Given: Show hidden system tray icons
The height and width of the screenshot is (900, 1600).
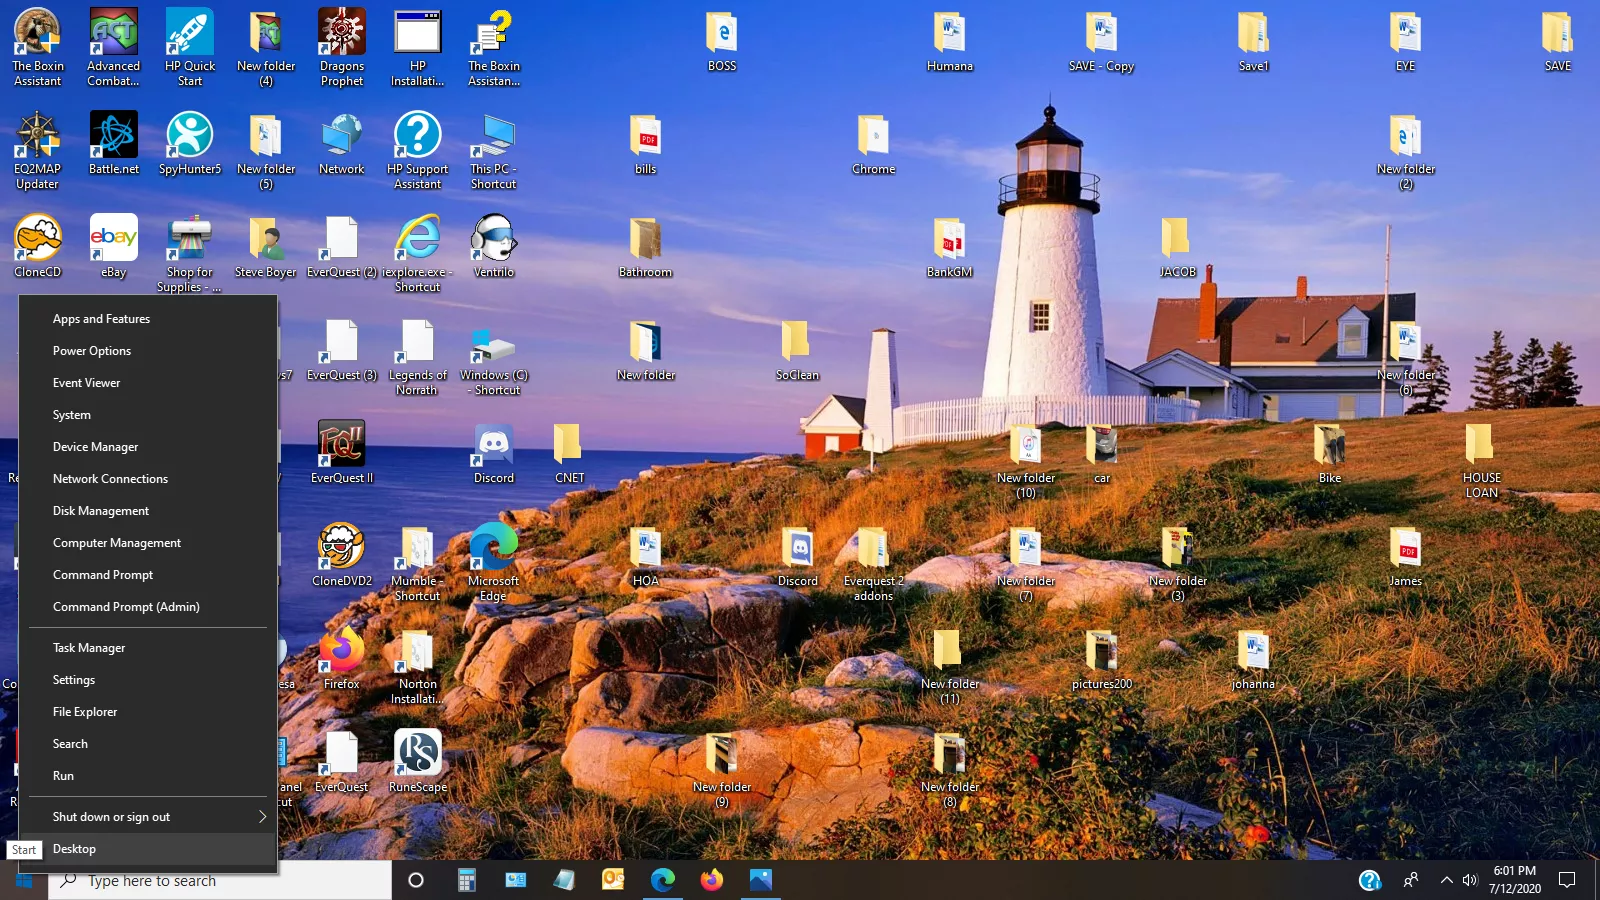Looking at the screenshot, I should point(1446,880).
